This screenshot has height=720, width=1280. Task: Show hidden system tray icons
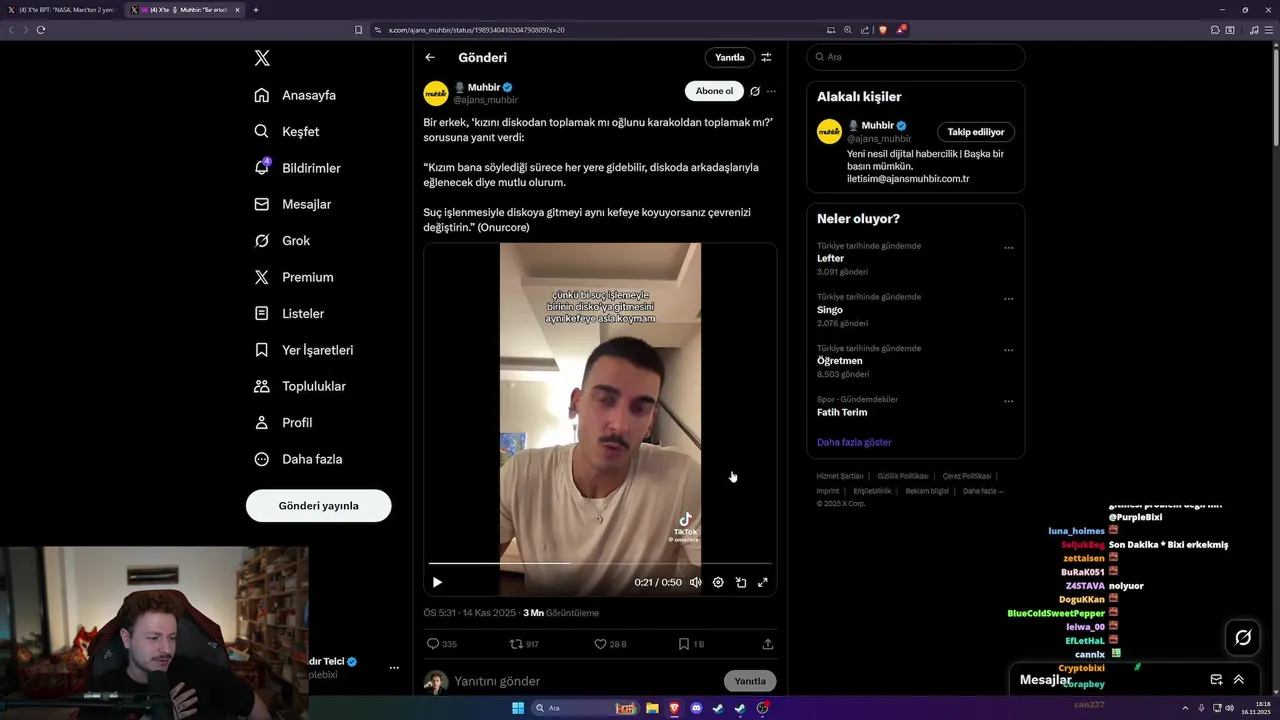[1185, 708]
